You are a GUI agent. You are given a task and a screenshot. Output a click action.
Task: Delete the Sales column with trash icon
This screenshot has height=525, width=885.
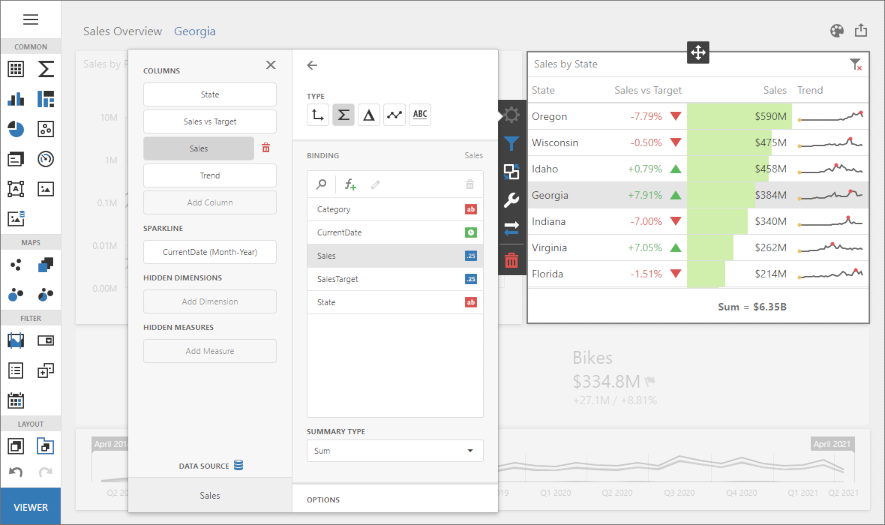click(266, 148)
